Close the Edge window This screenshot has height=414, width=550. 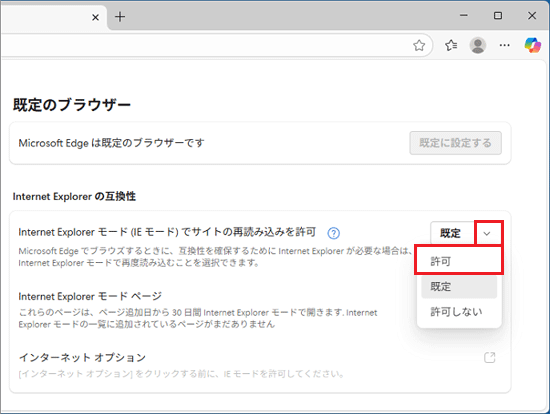(532, 15)
